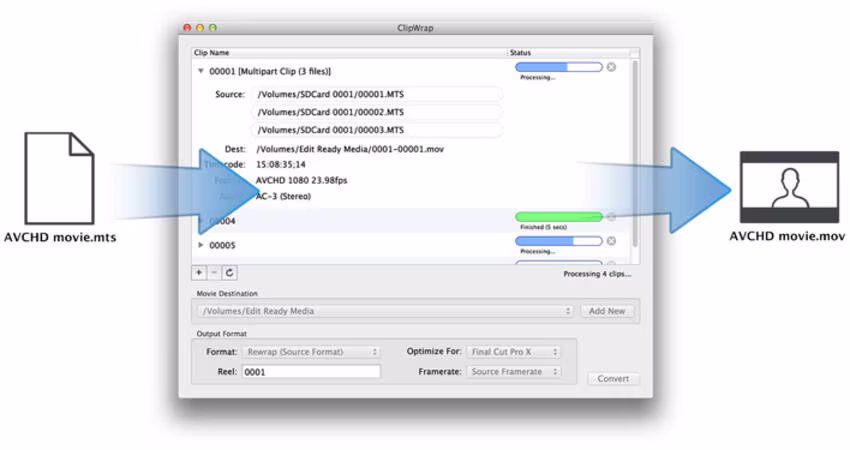Click the Reel input field
This screenshot has width=850, height=450.
coord(311,372)
